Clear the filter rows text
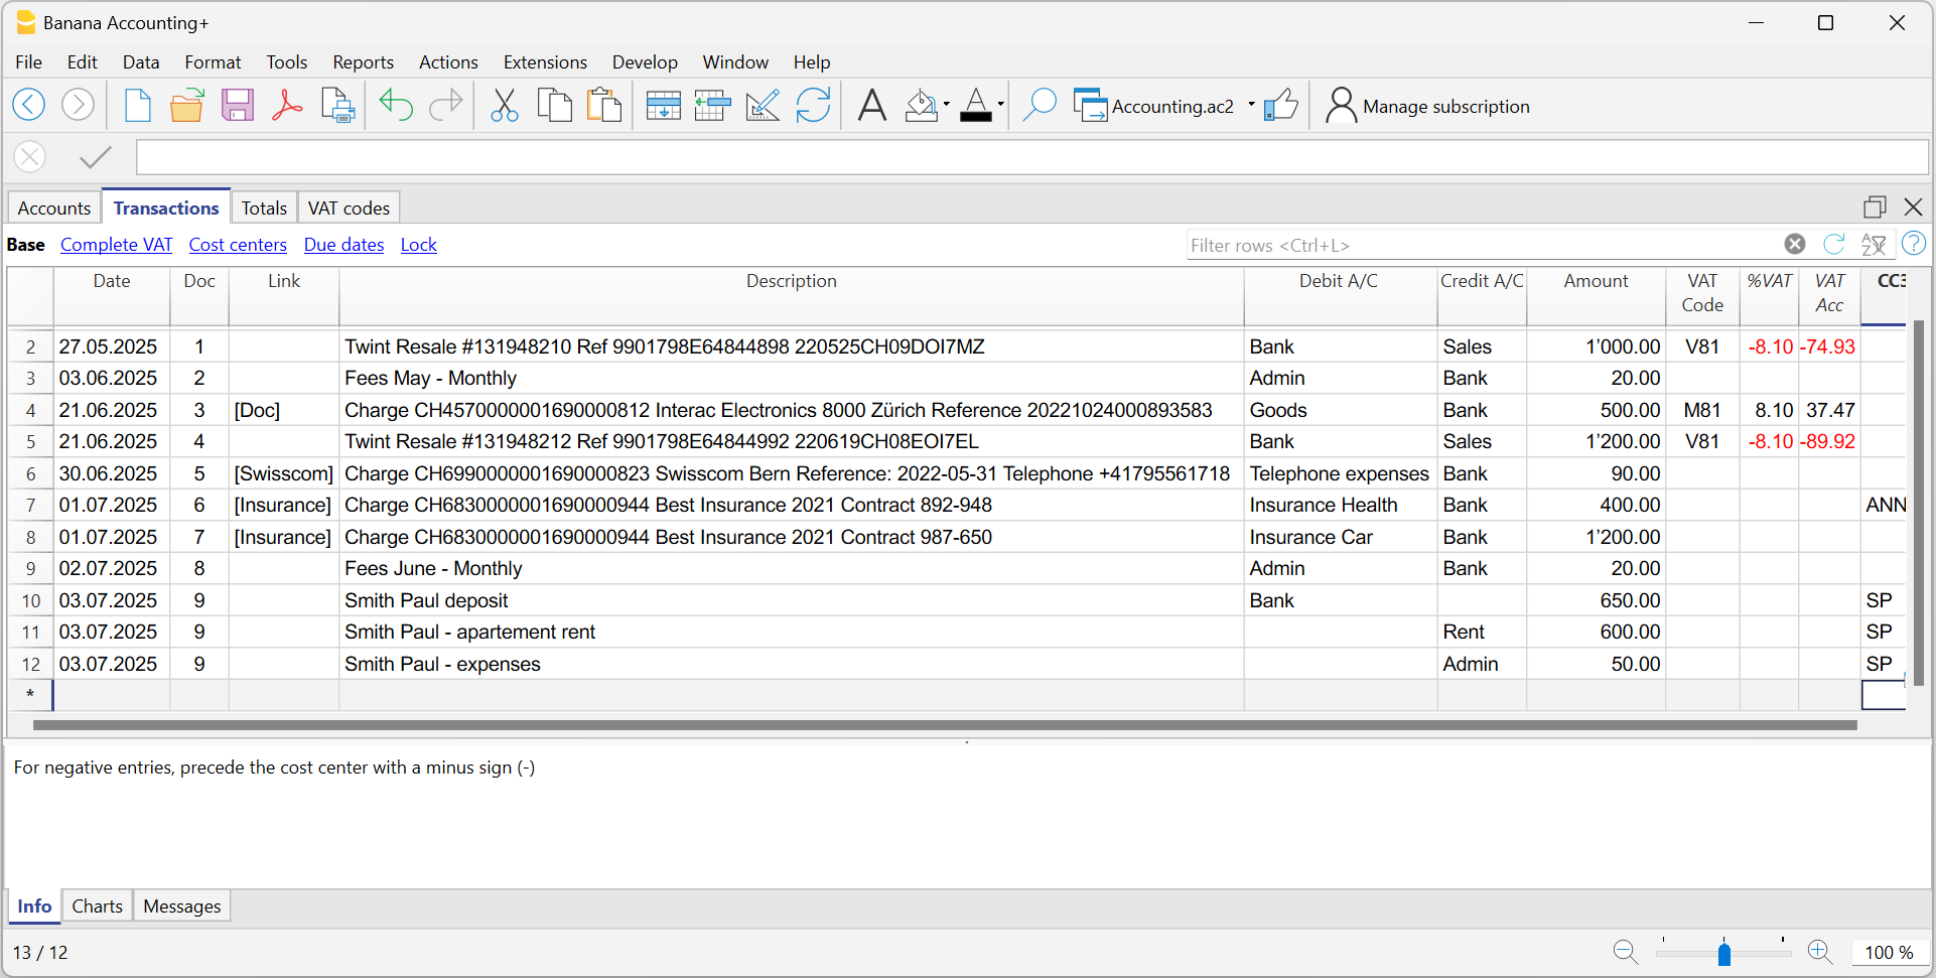 coord(1795,244)
